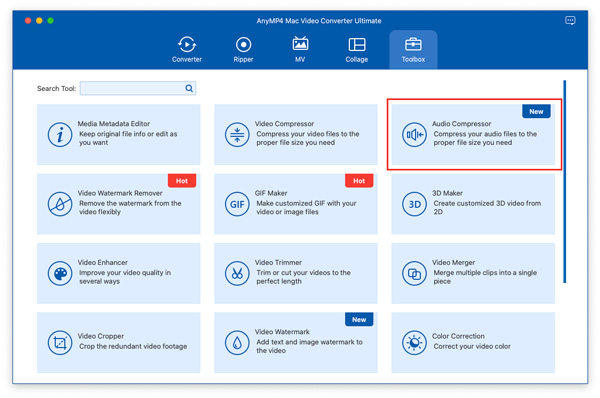The width and height of the screenshot is (600, 398).
Task: Click "Improve your video quality" description
Action: point(125,277)
